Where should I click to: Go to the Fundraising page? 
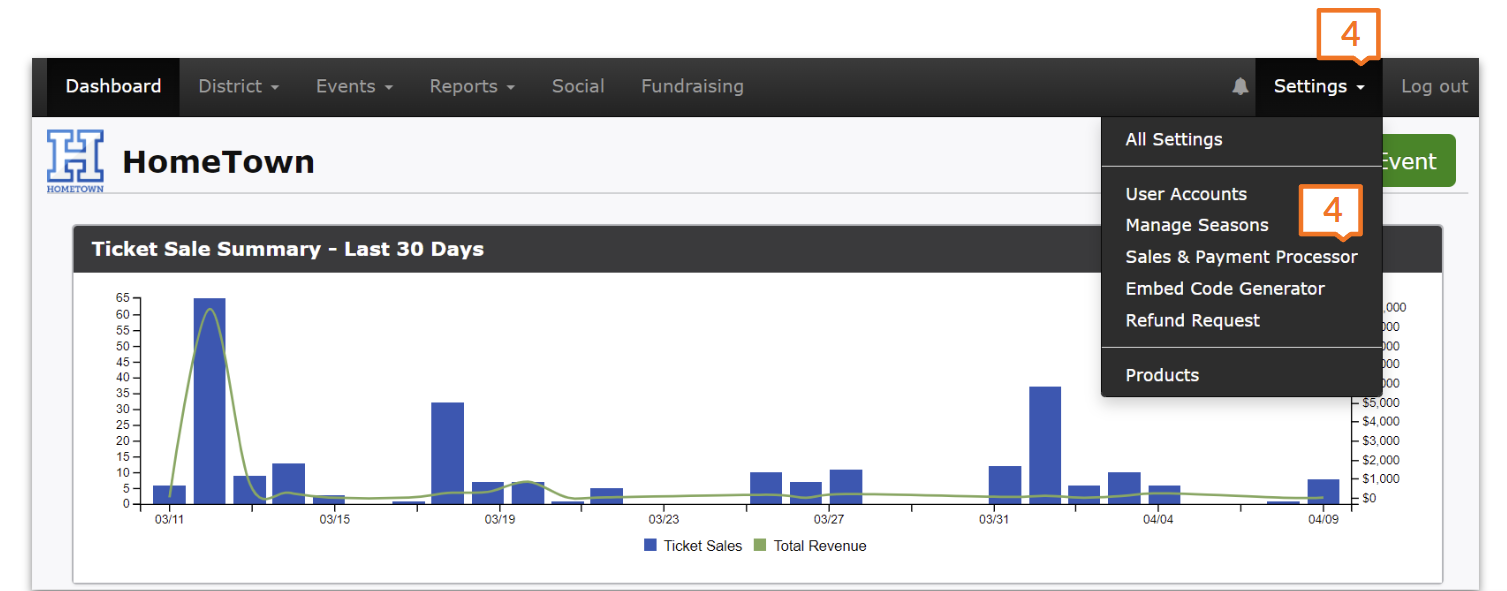tap(692, 87)
